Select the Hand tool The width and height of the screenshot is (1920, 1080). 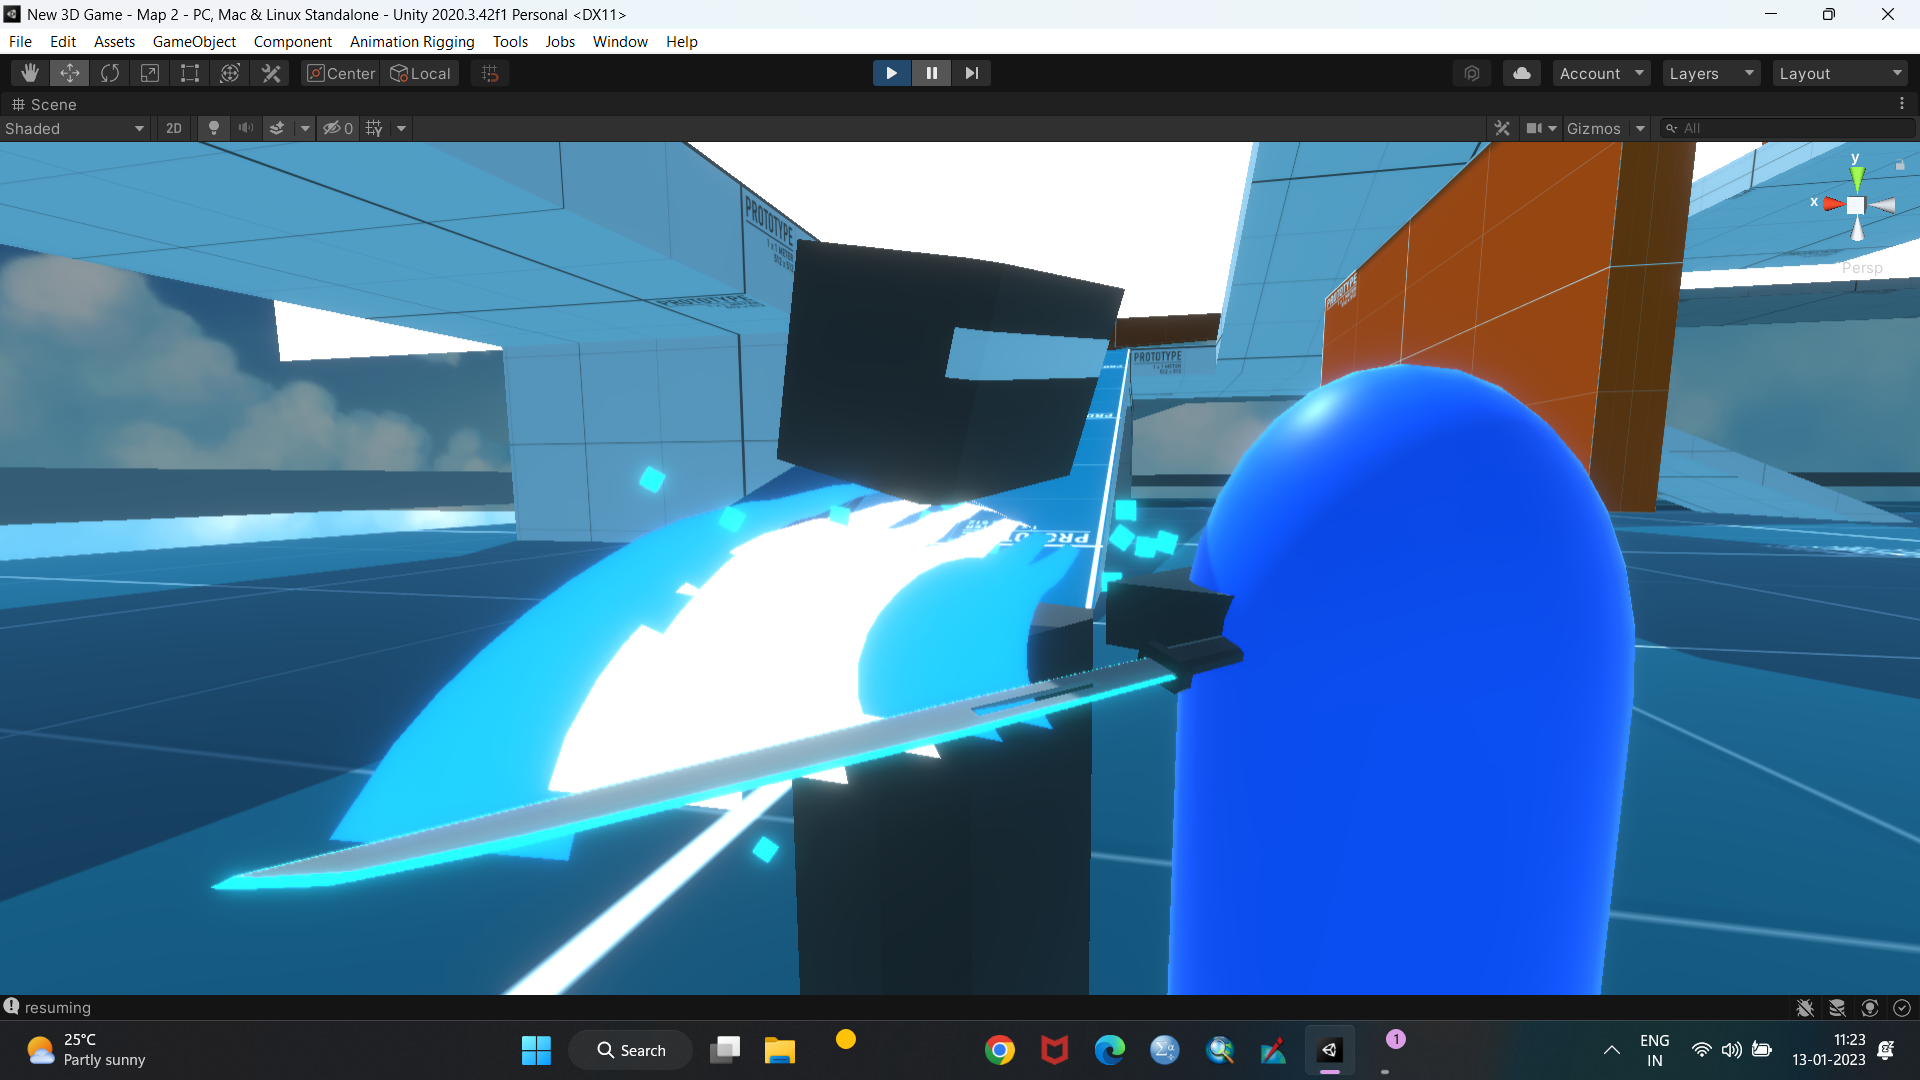[30, 73]
